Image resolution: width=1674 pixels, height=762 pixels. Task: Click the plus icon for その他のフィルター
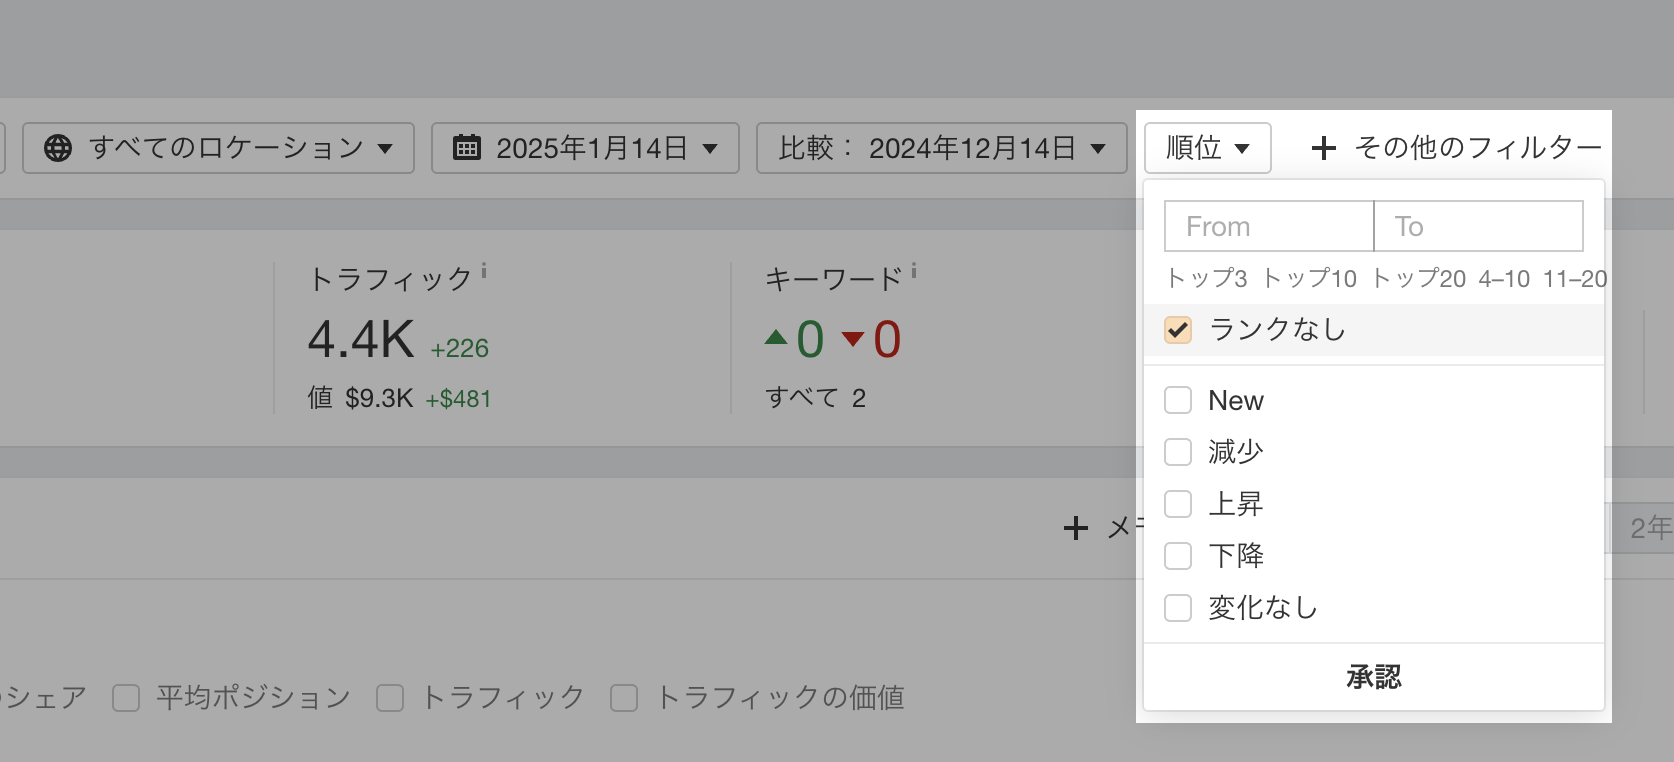pyautogui.click(x=1323, y=148)
